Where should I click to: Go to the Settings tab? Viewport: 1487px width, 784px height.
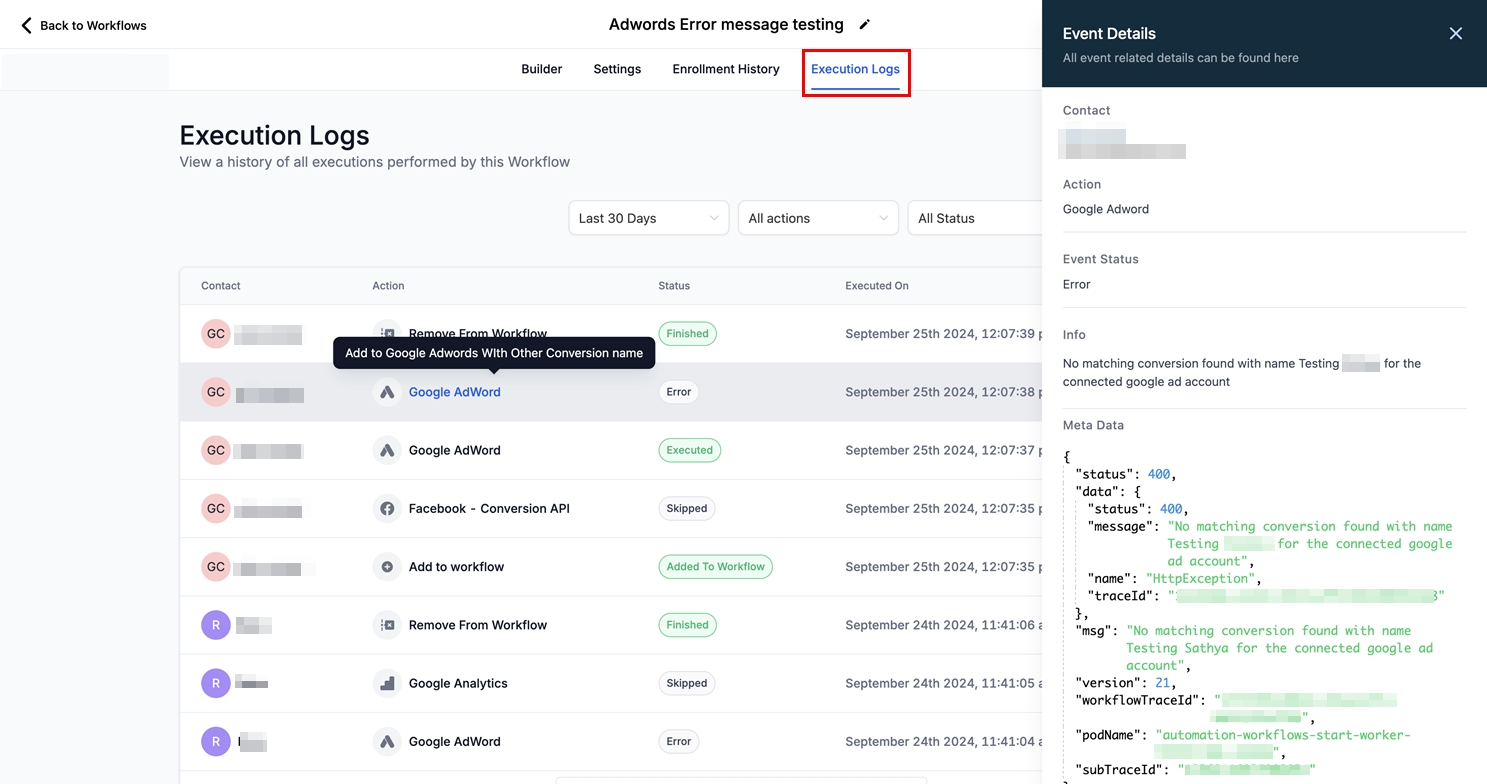(x=617, y=69)
